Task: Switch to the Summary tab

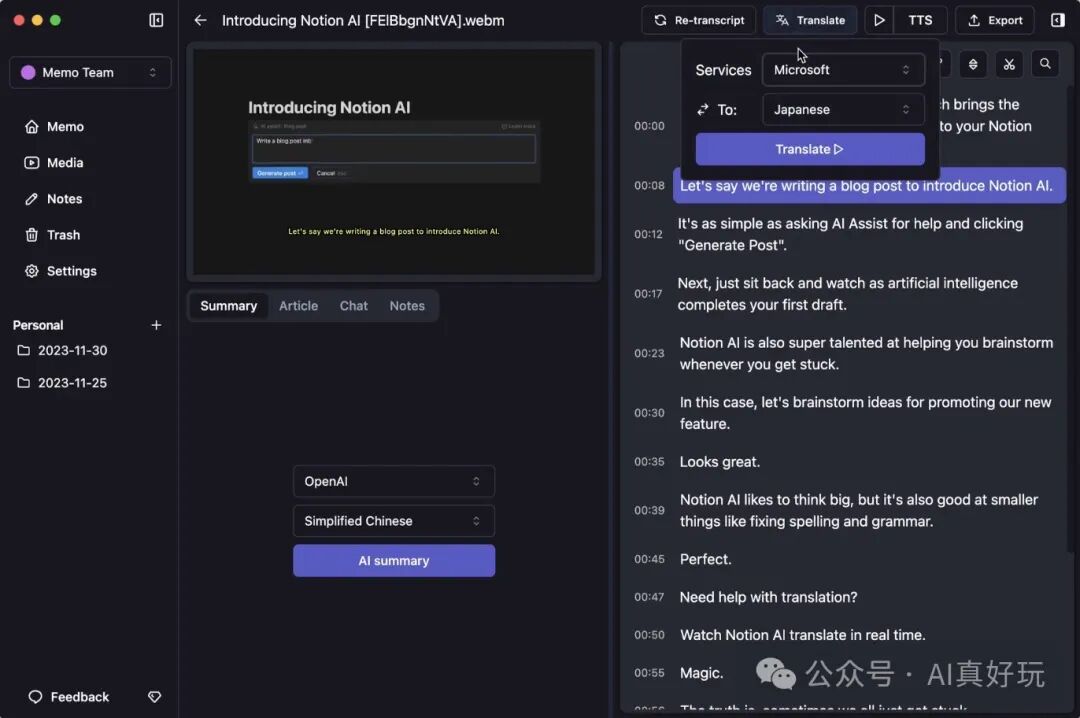Action: click(x=229, y=306)
